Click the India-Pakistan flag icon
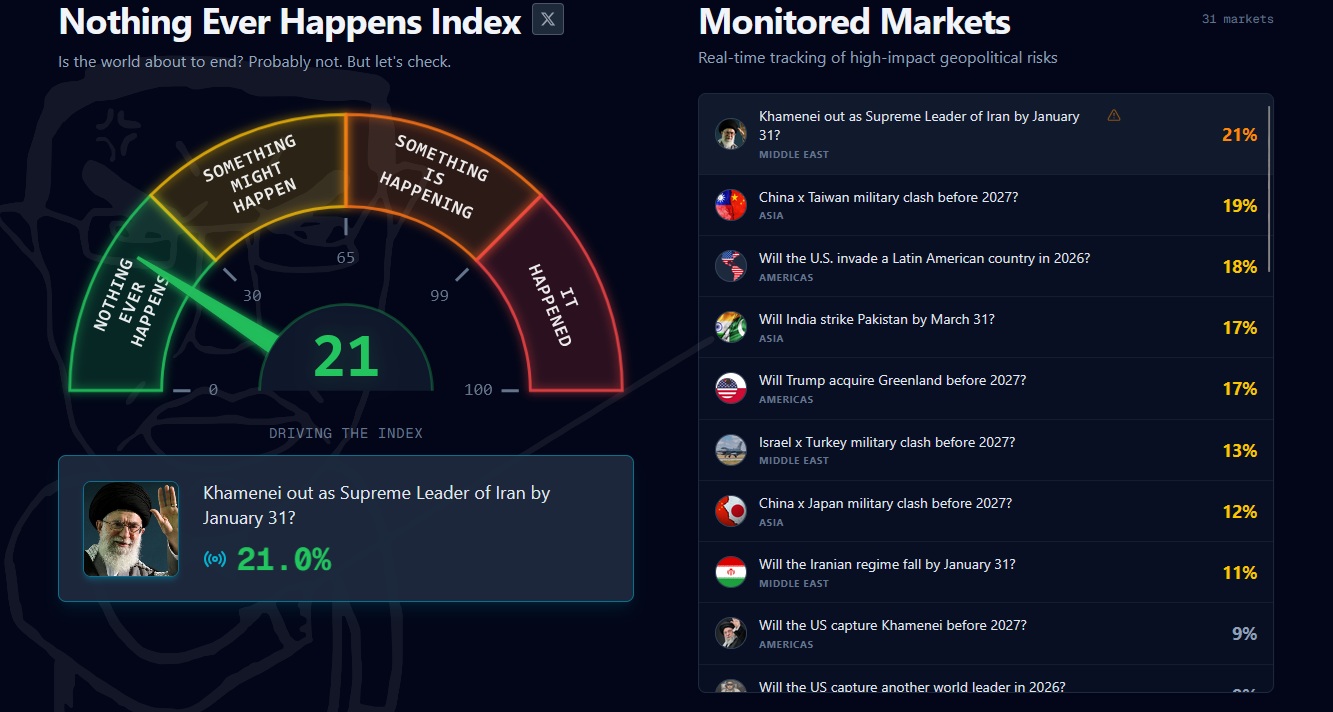 pyautogui.click(x=731, y=327)
